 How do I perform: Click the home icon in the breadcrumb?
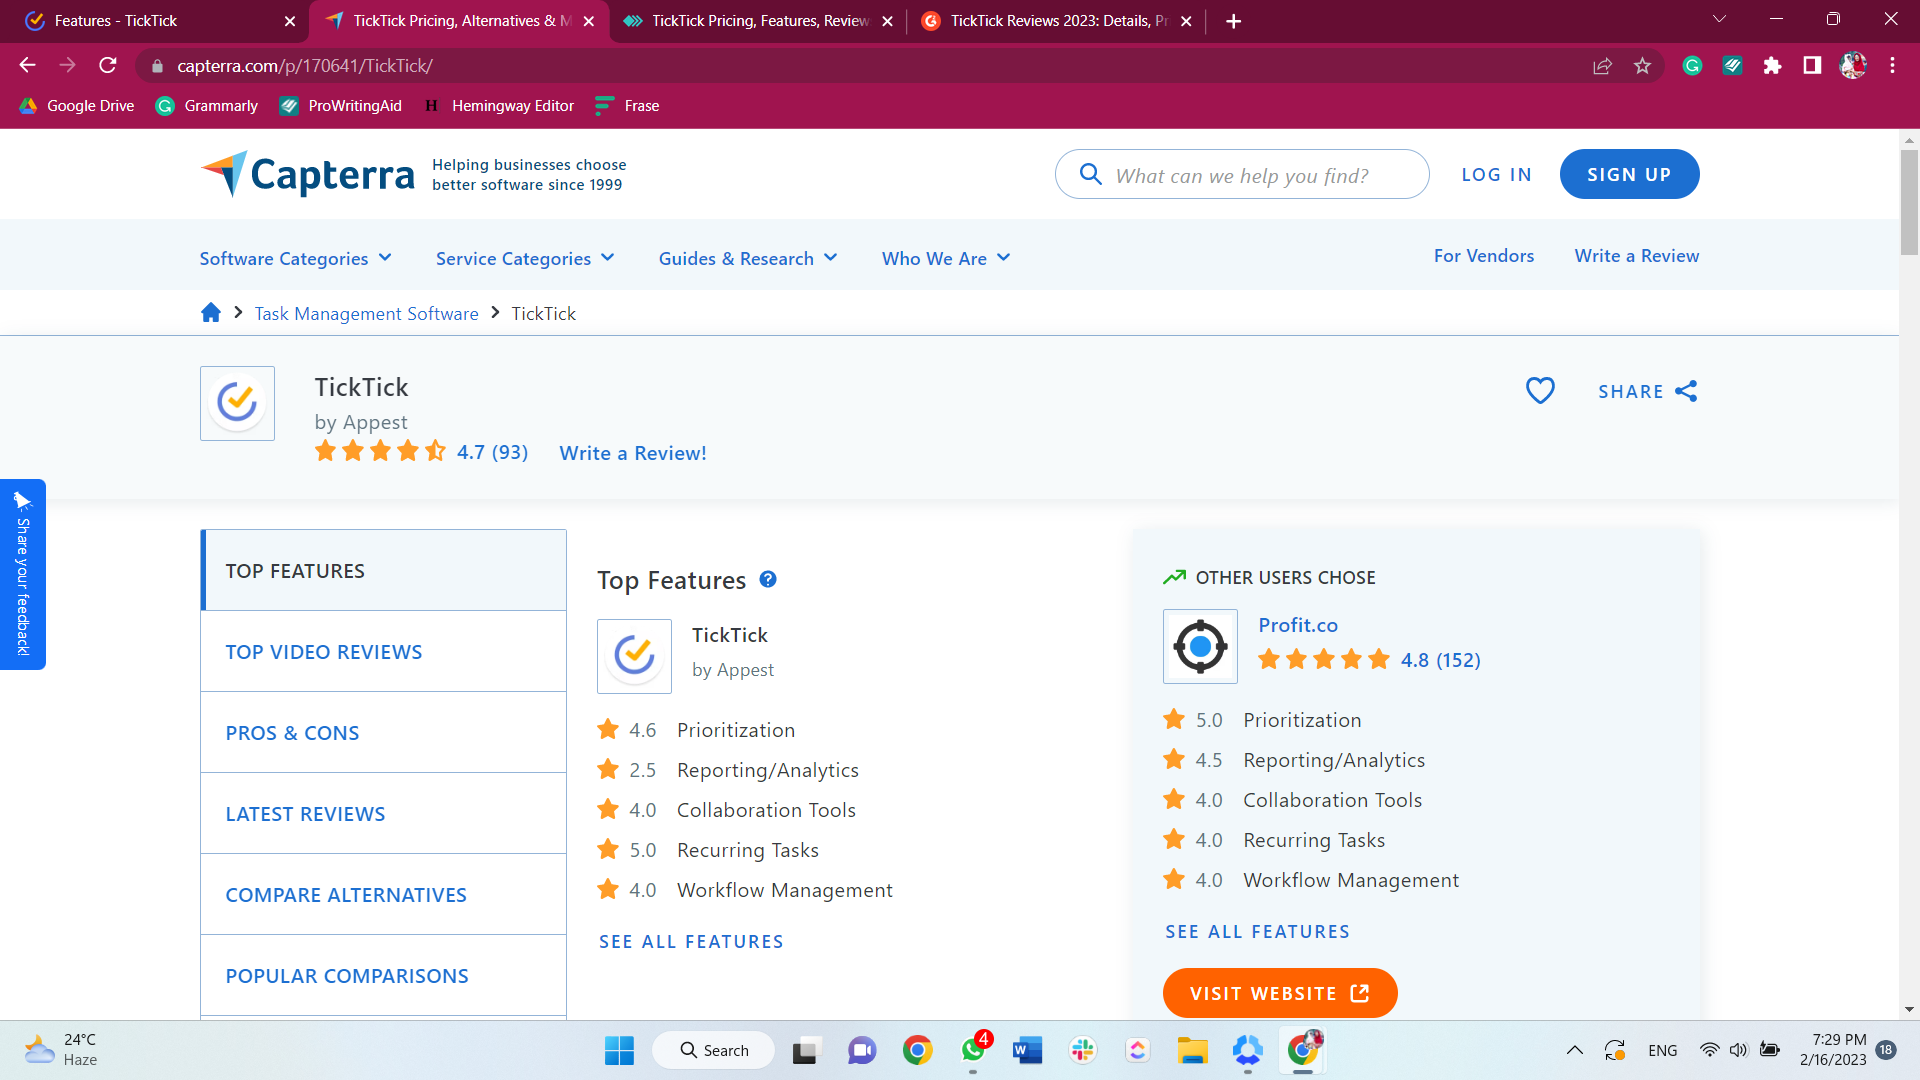(x=211, y=312)
